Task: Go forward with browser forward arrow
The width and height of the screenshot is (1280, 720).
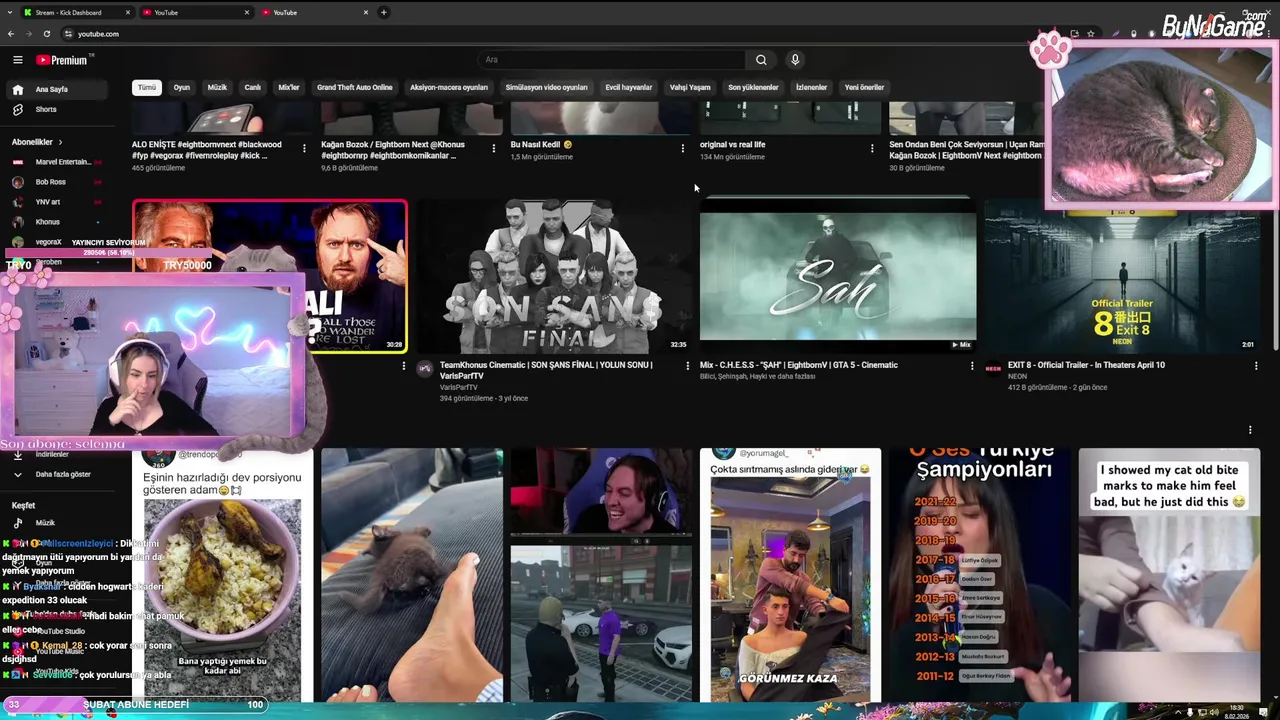Action: 29,34
